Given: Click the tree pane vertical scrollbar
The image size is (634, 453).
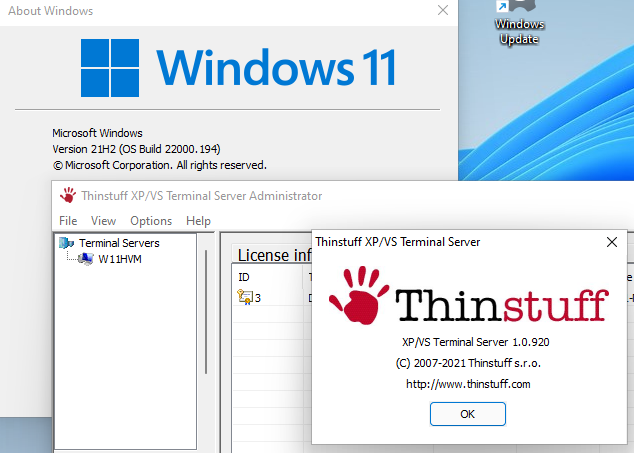Looking at the screenshot, I should [206, 312].
